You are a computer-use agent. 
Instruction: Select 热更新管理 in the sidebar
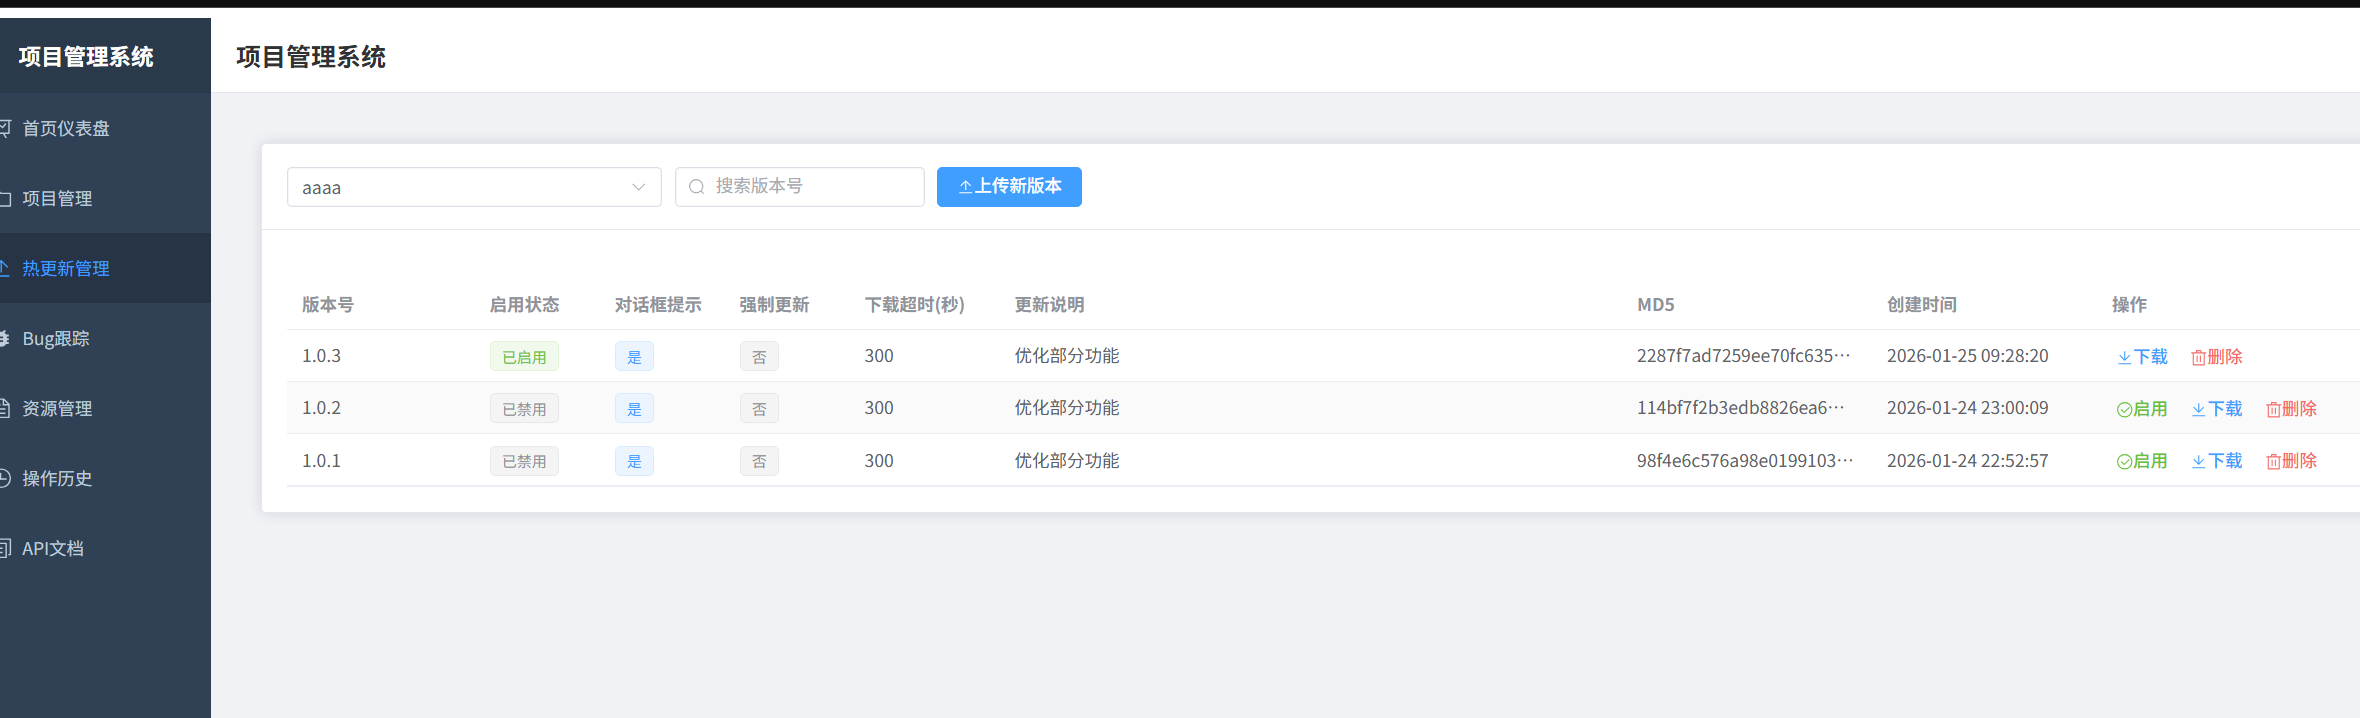pos(66,268)
